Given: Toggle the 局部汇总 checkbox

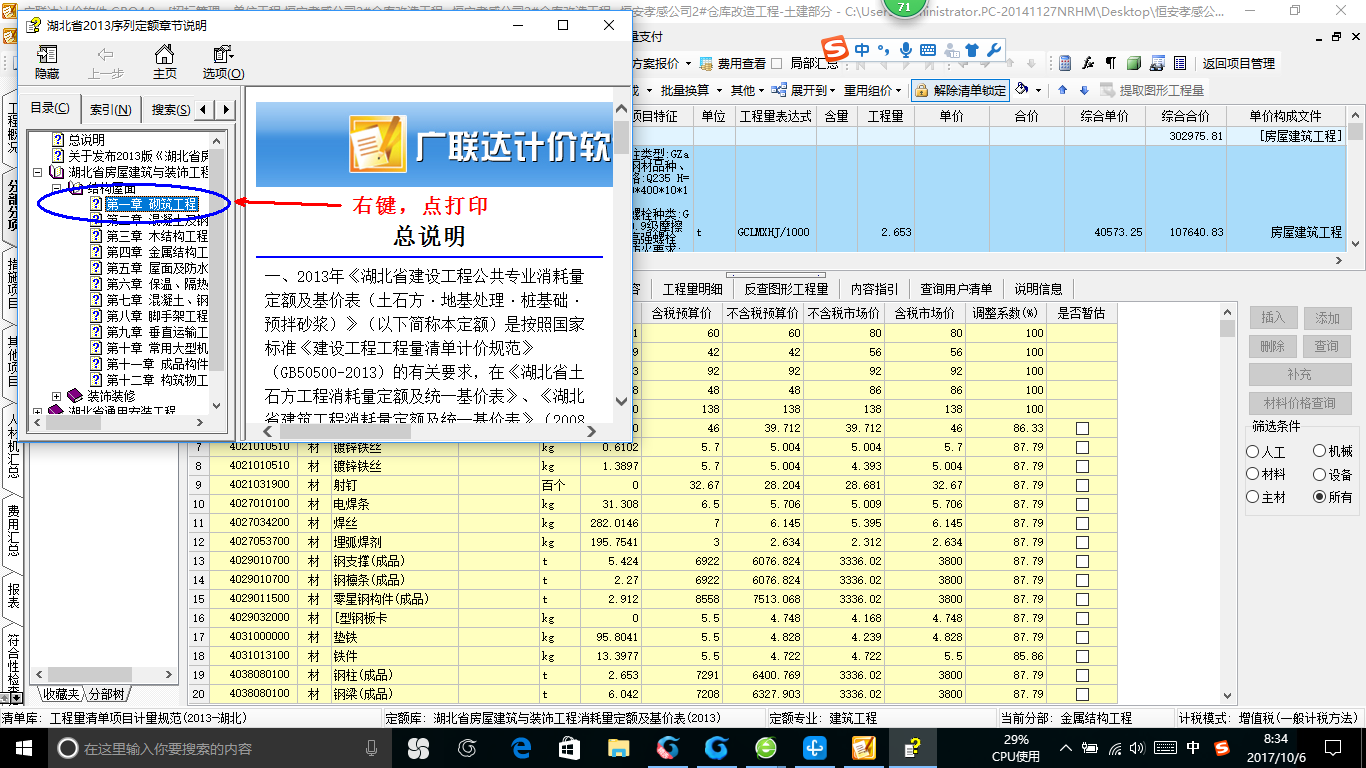Looking at the screenshot, I should point(777,63).
